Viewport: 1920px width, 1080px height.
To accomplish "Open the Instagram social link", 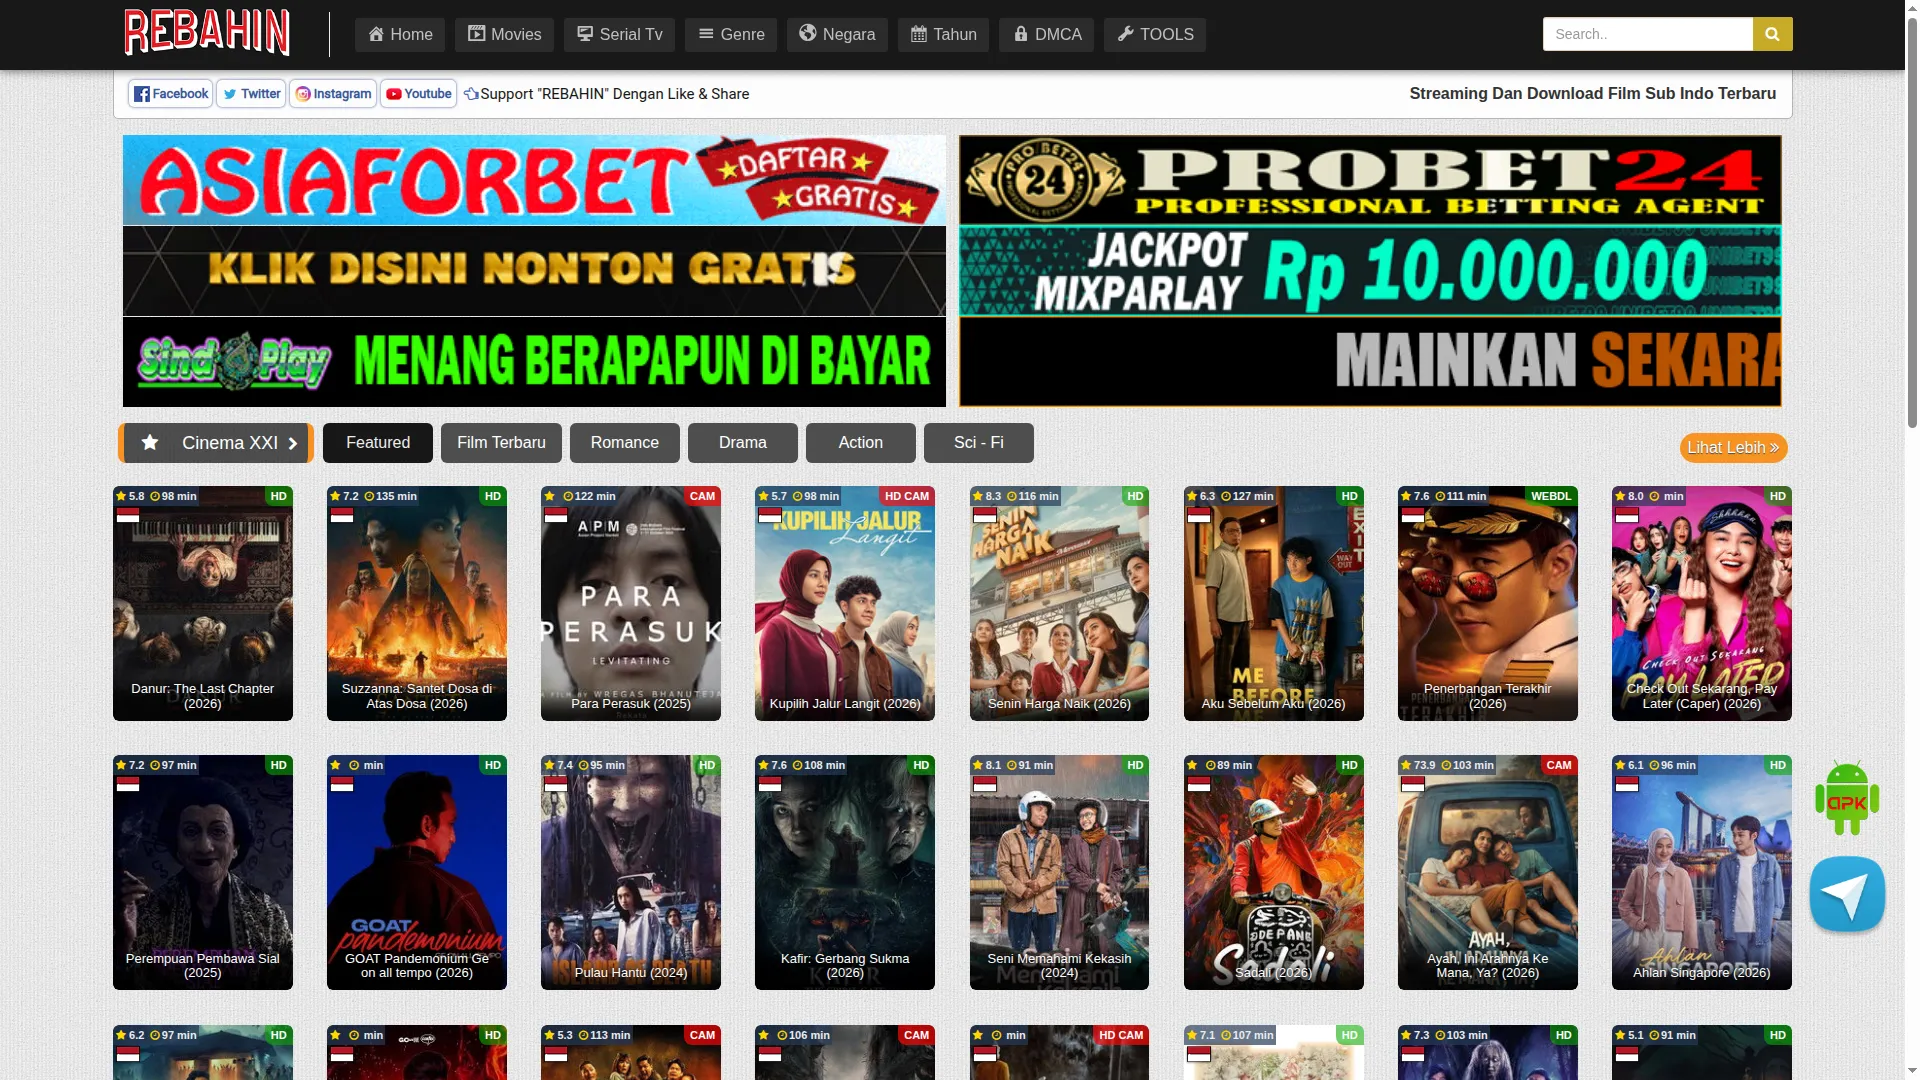I will click(x=333, y=94).
